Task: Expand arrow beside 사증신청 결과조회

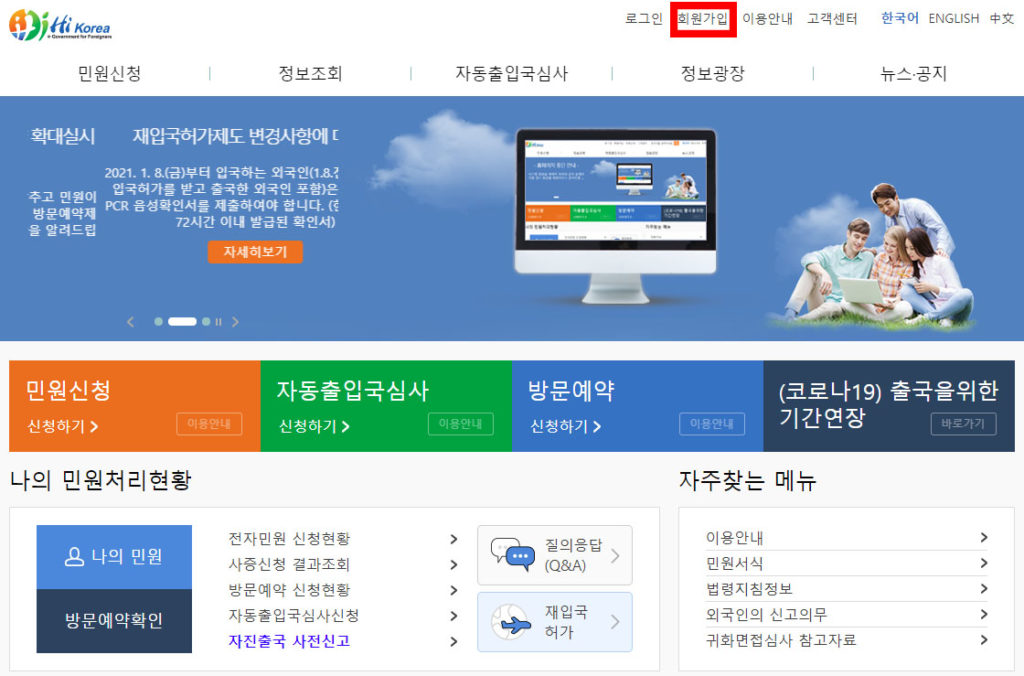Action: coord(453,565)
